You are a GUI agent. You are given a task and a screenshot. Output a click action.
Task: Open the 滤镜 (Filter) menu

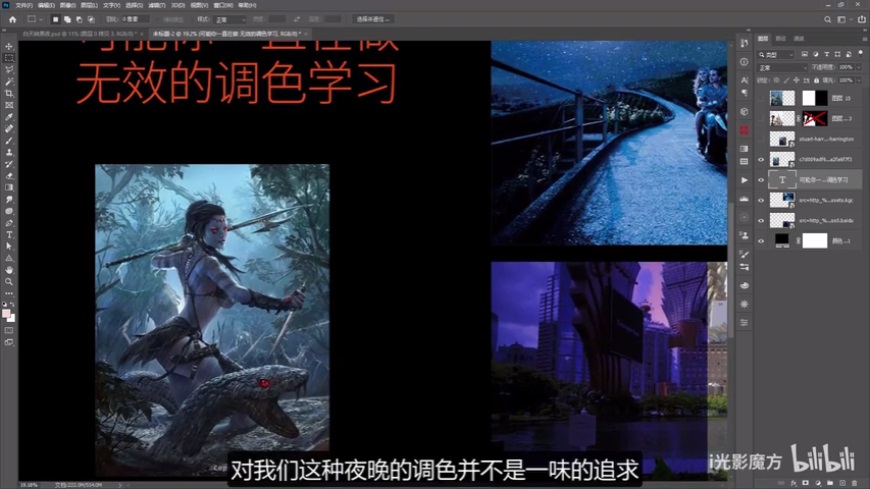[156, 5]
